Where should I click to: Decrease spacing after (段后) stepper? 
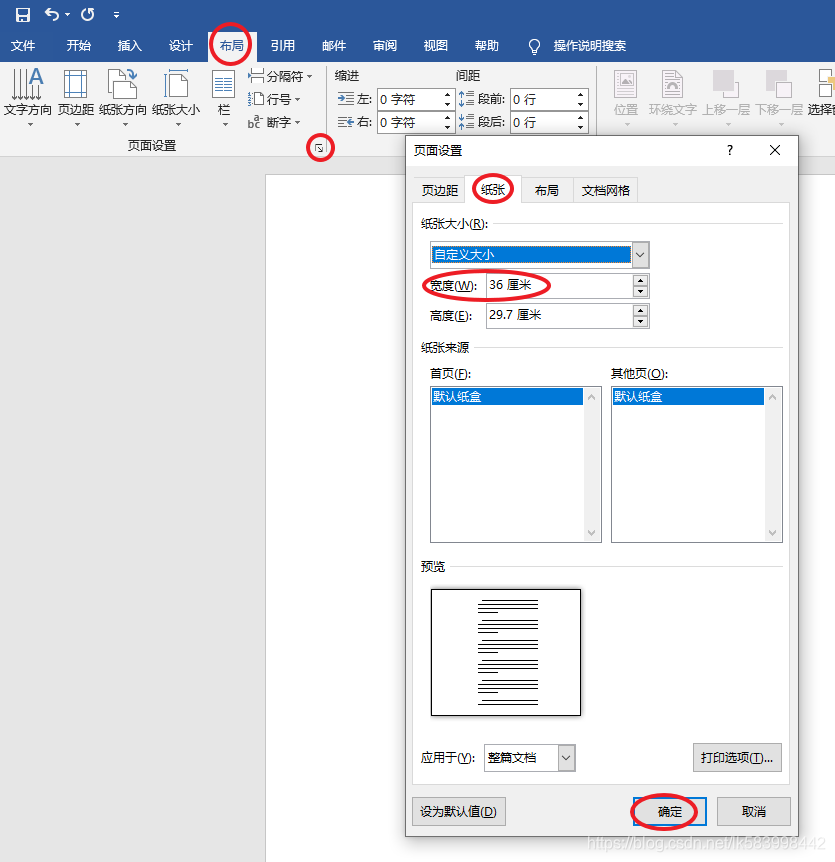click(580, 127)
